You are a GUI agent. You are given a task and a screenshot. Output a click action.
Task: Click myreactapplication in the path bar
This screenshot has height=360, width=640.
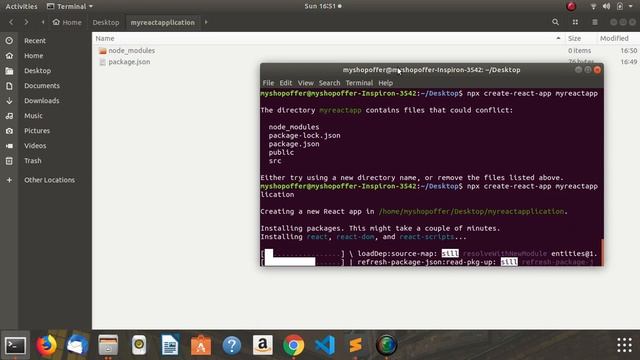point(162,22)
